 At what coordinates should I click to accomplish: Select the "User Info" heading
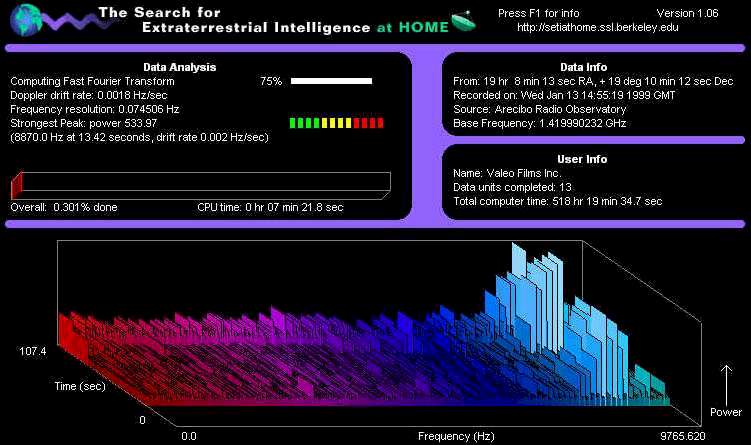(582, 159)
